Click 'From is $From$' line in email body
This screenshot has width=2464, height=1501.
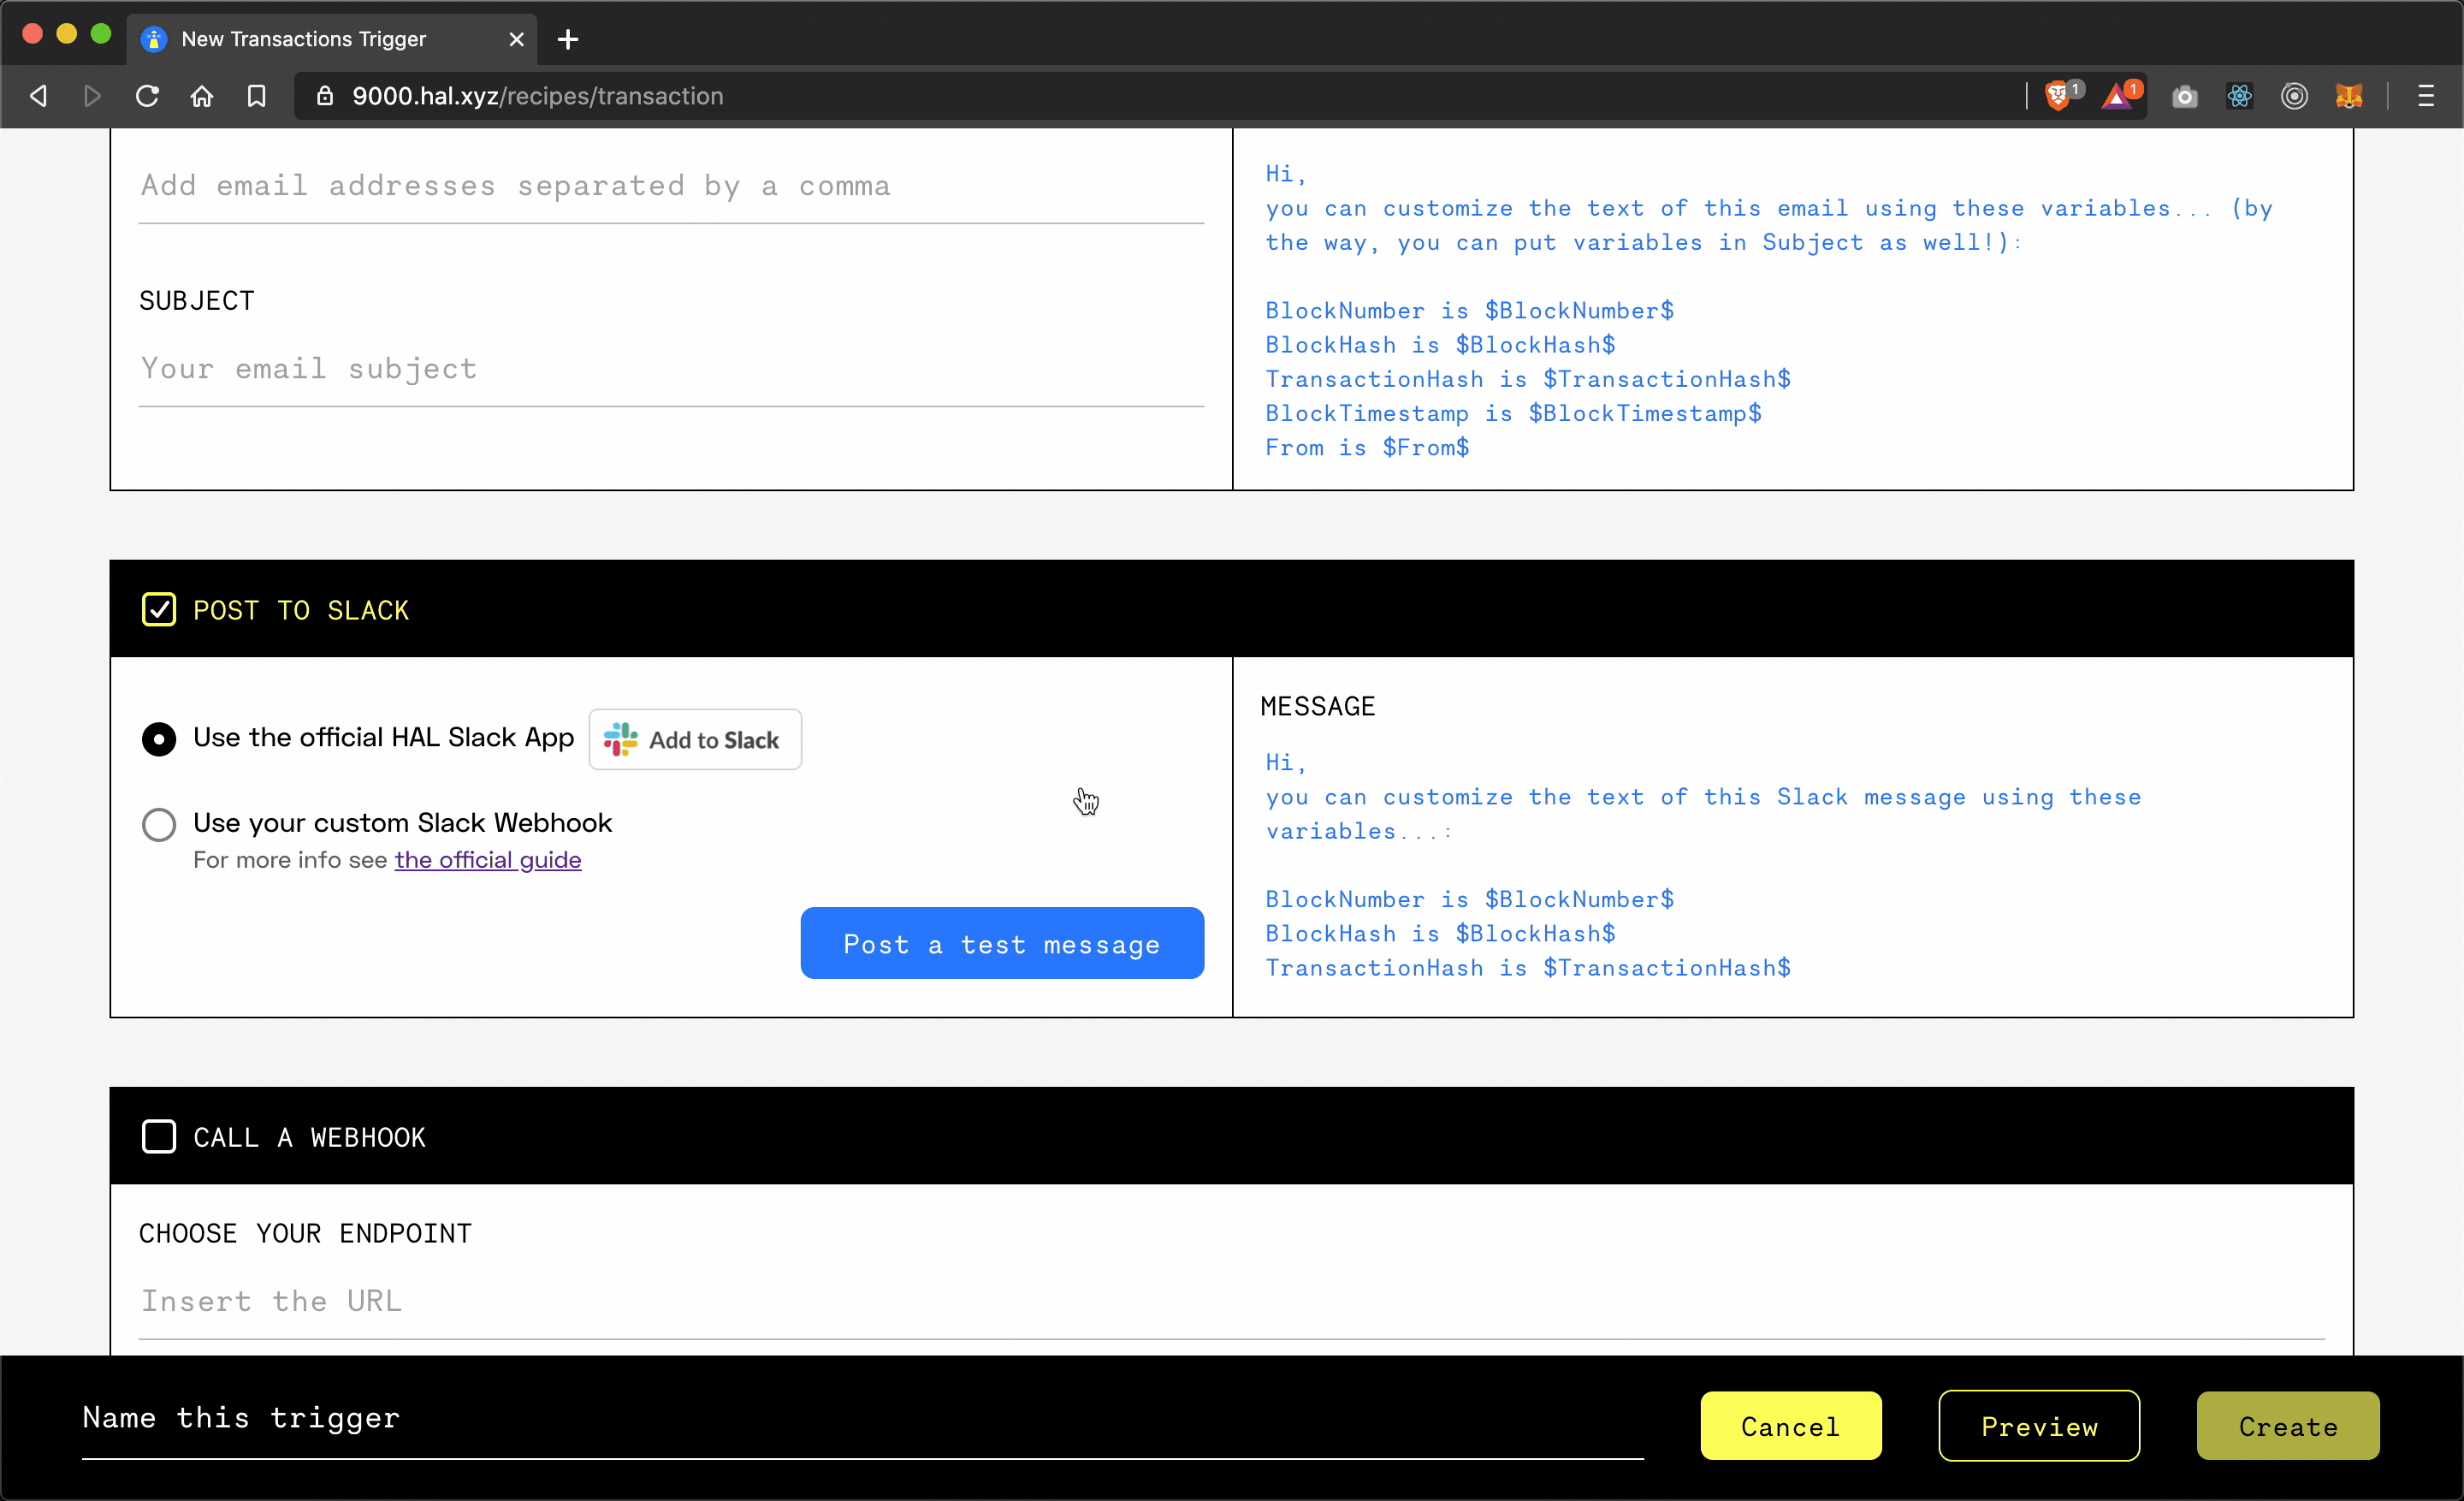pyautogui.click(x=1367, y=448)
